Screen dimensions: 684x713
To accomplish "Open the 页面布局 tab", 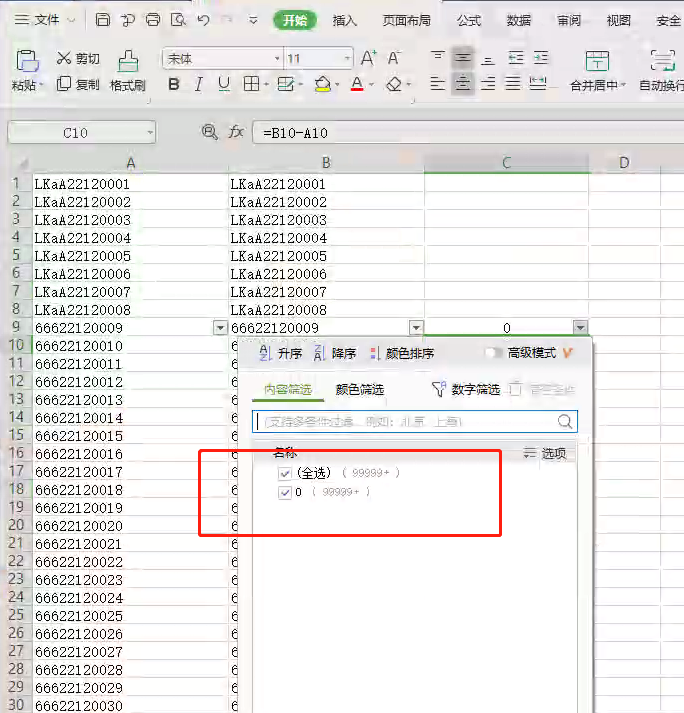I will (406, 20).
